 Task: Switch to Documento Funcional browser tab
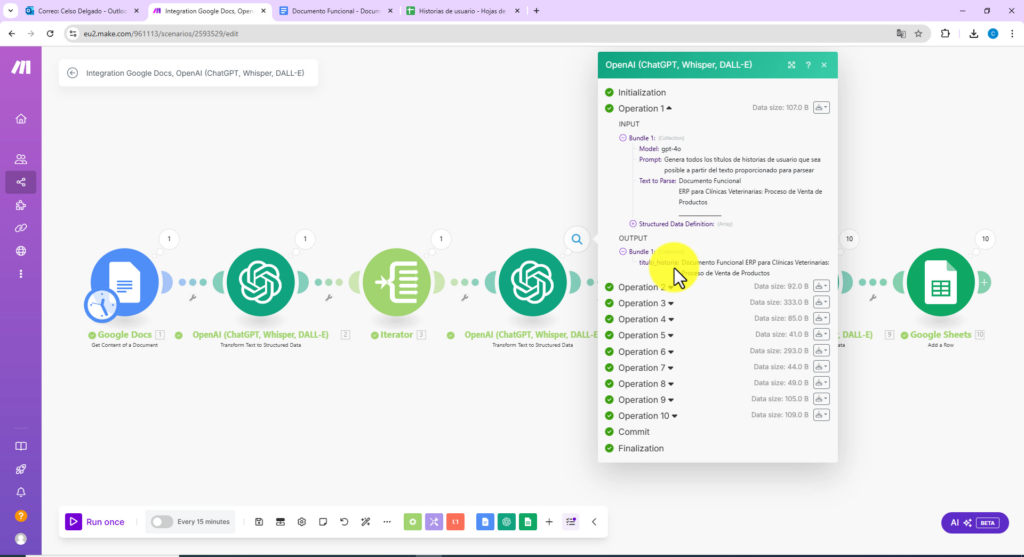tap(335, 10)
